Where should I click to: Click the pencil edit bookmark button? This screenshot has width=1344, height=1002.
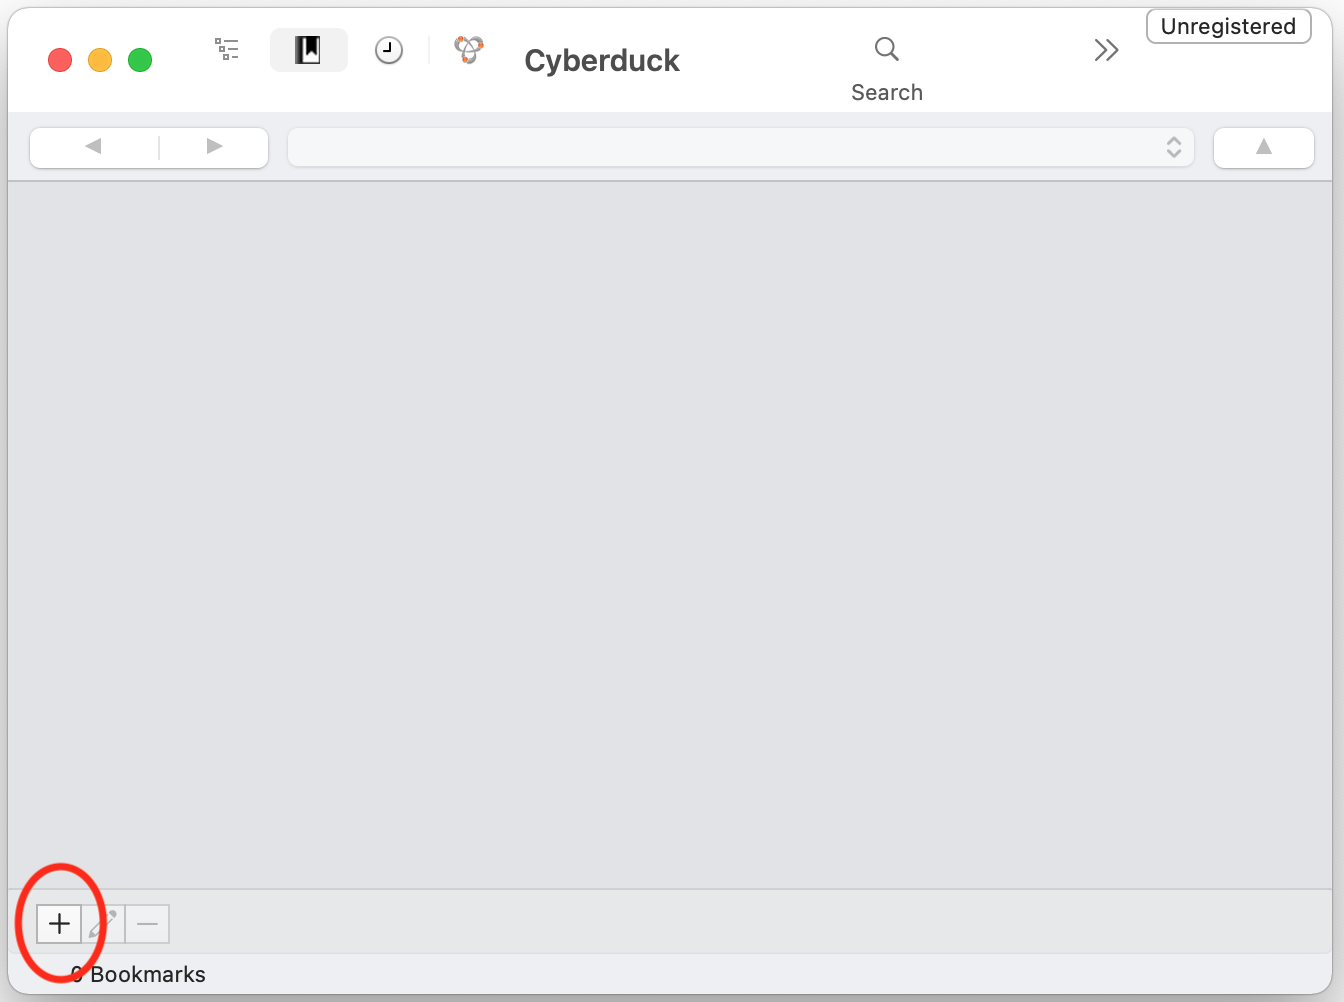pos(104,923)
